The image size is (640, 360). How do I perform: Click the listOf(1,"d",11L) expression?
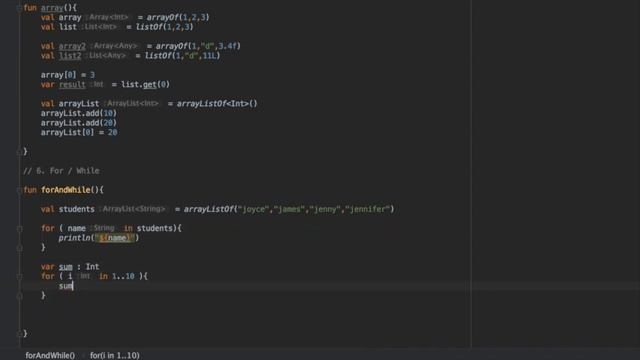point(183,56)
